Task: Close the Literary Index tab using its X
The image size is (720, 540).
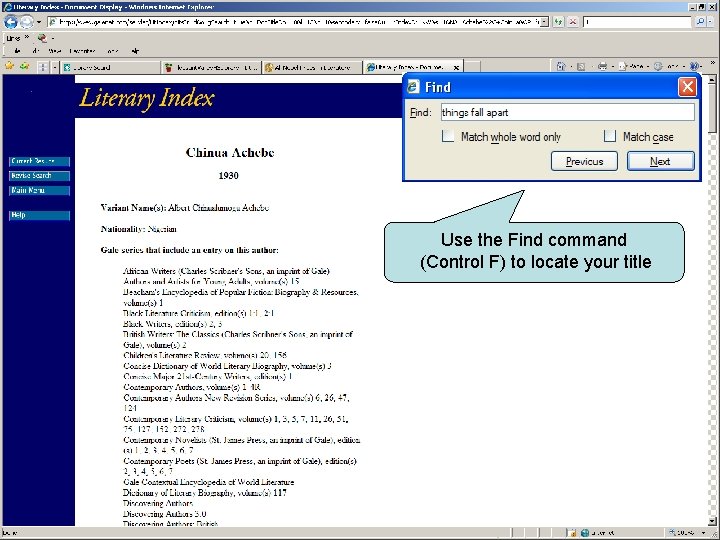Action: tap(456, 68)
